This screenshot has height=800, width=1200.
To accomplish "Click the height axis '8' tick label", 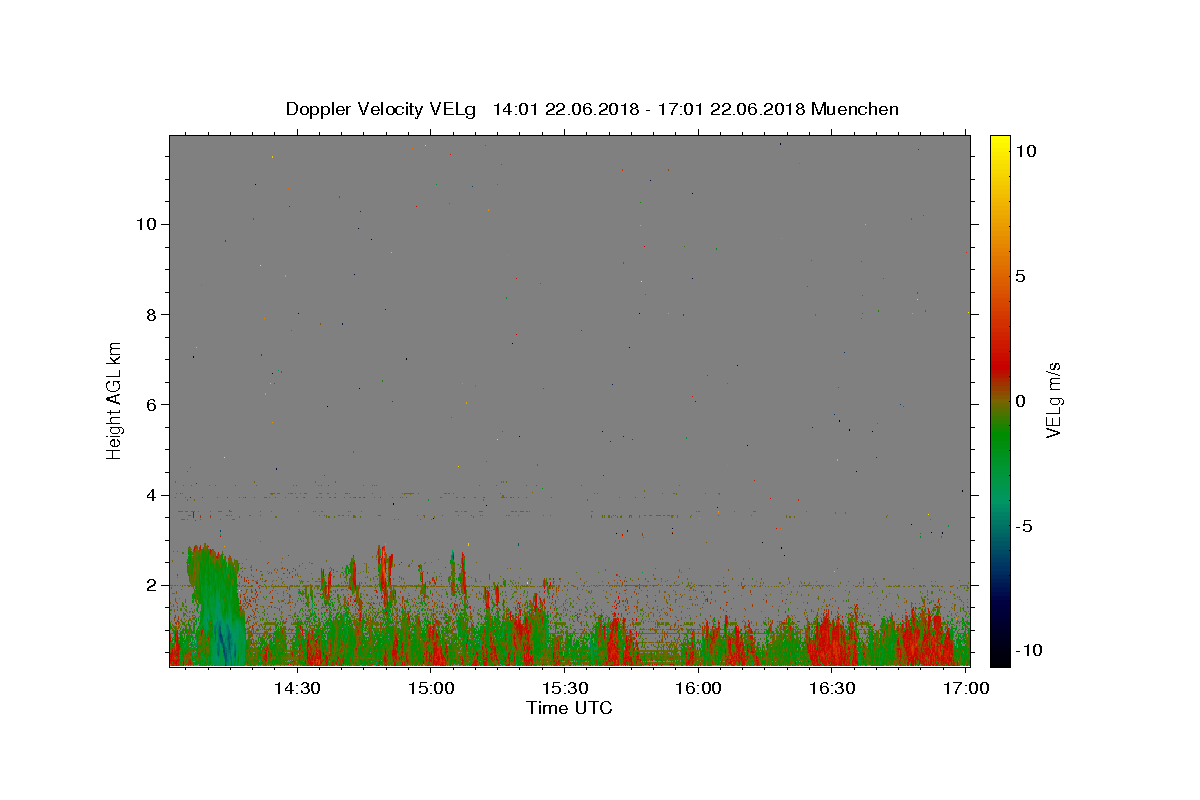I will [x=151, y=314].
